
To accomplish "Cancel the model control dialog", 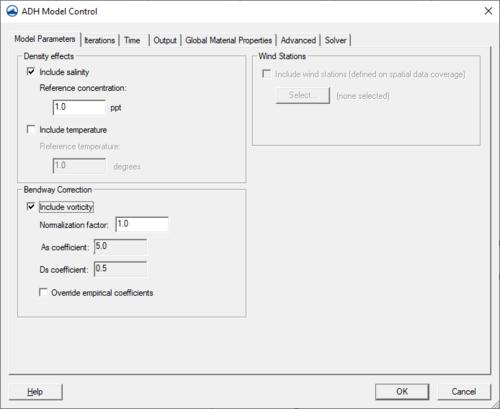I will tap(464, 392).
